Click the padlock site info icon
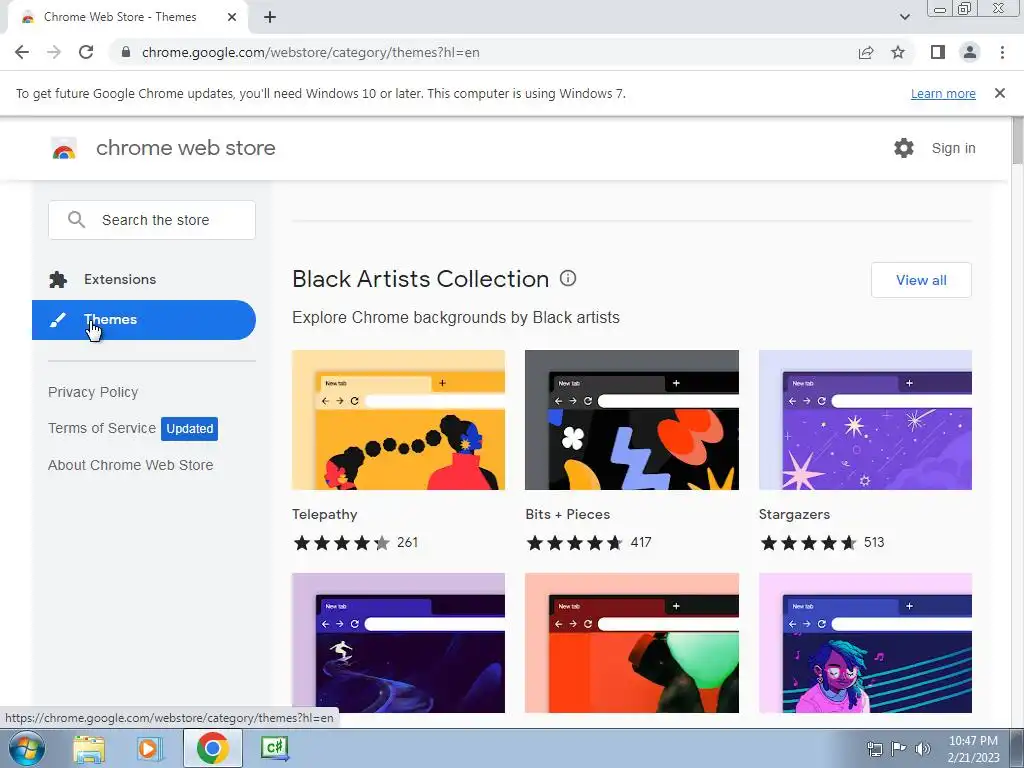 point(126,52)
